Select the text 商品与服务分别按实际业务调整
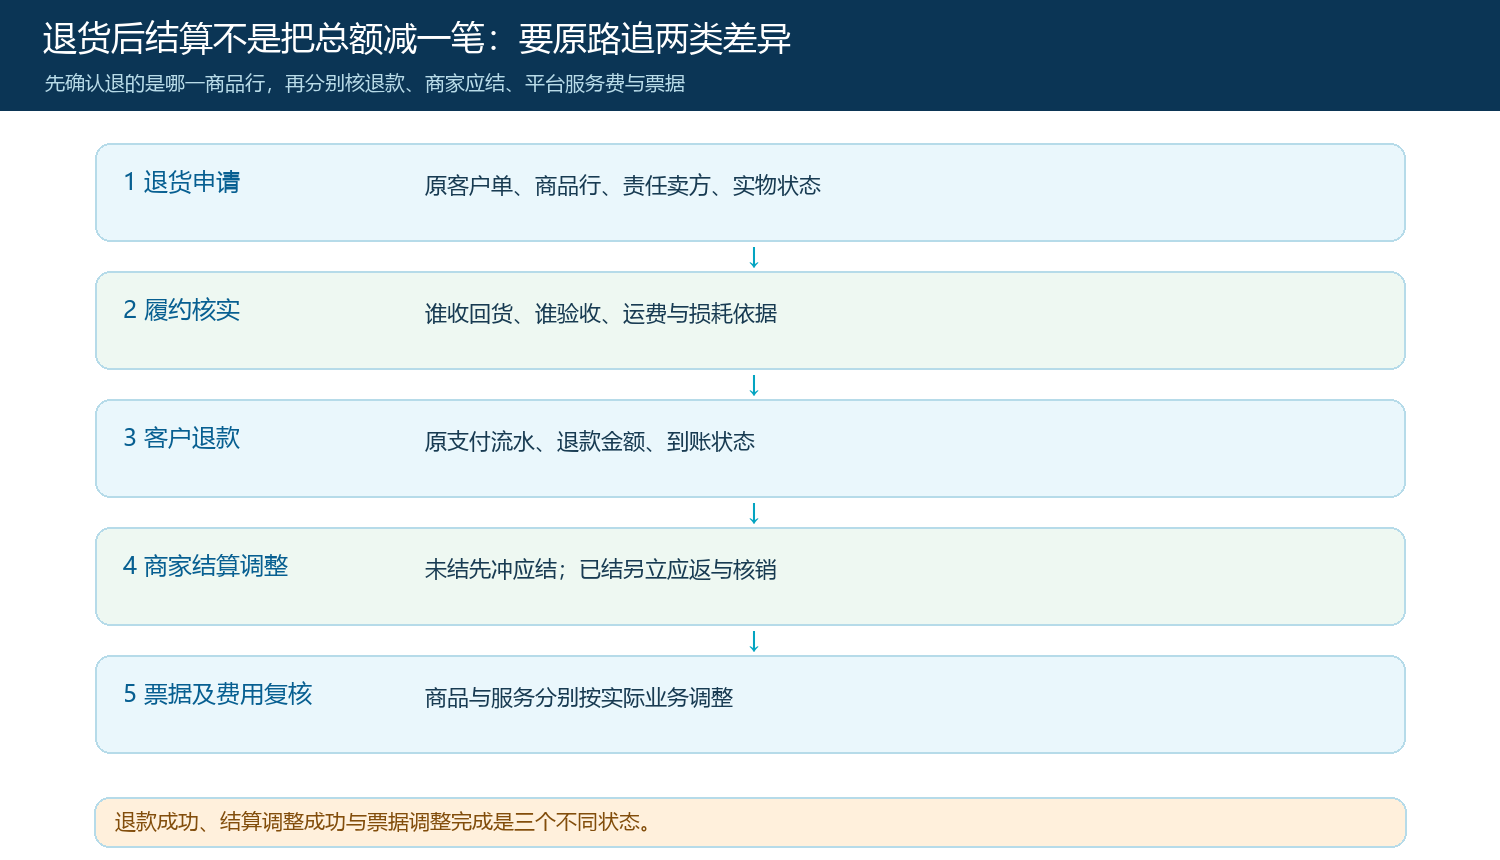The width and height of the screenshot is (1500, 860). point(579,698)
